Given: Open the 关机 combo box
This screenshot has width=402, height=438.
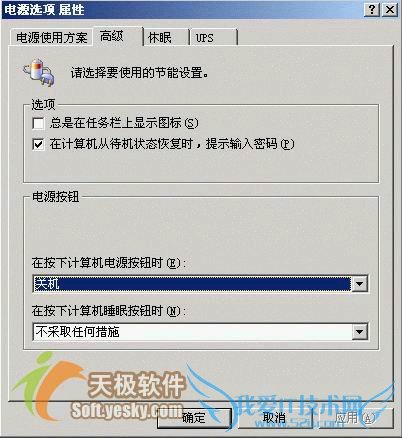Looking at the screenshot, I should [x=200, y=284].
